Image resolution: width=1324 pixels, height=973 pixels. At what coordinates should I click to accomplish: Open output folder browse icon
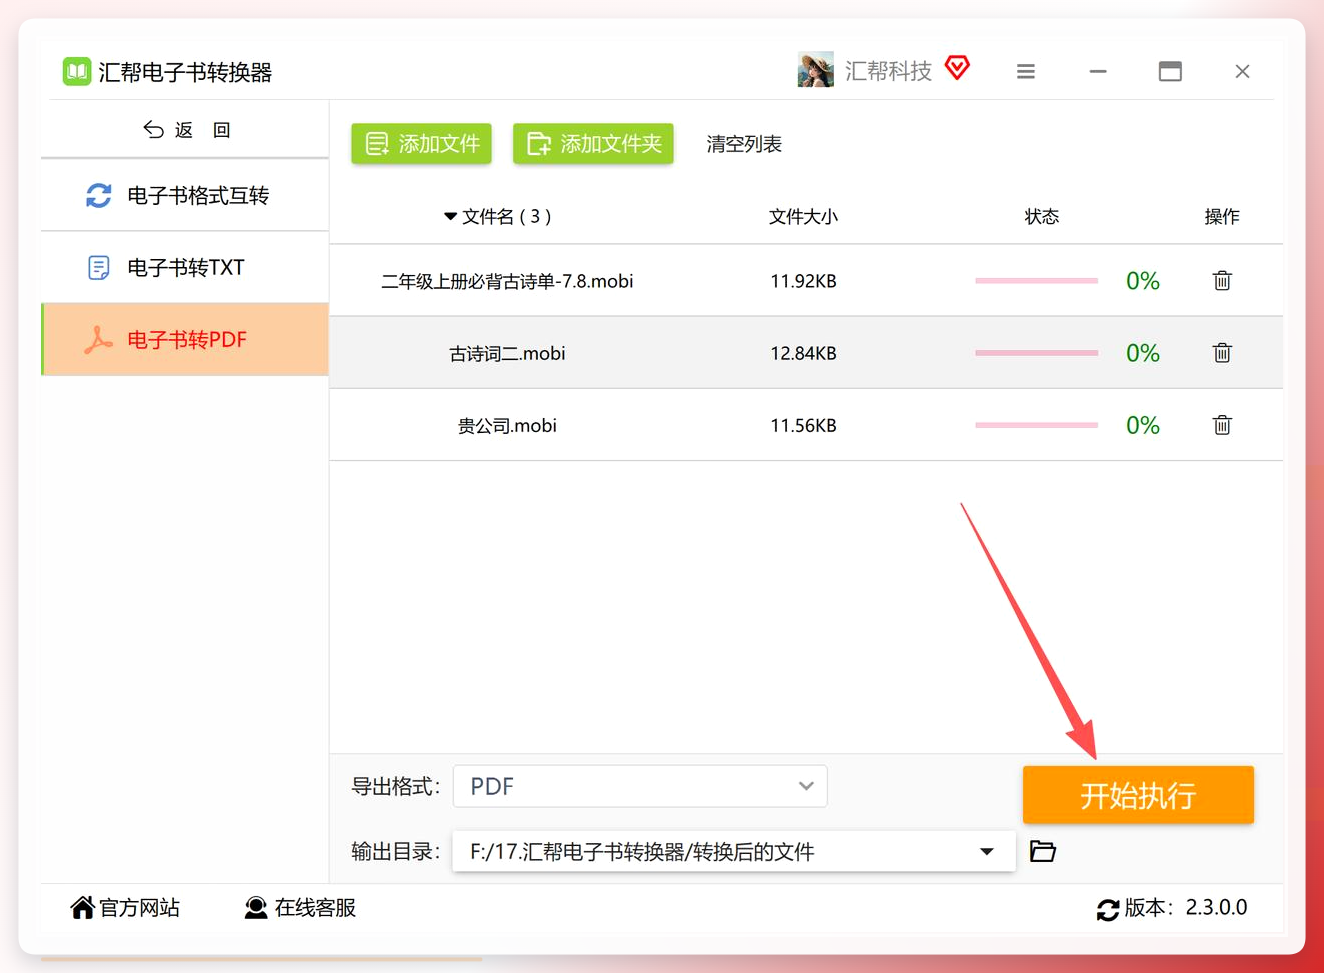pyautogui.click(x=1043, y=851)
